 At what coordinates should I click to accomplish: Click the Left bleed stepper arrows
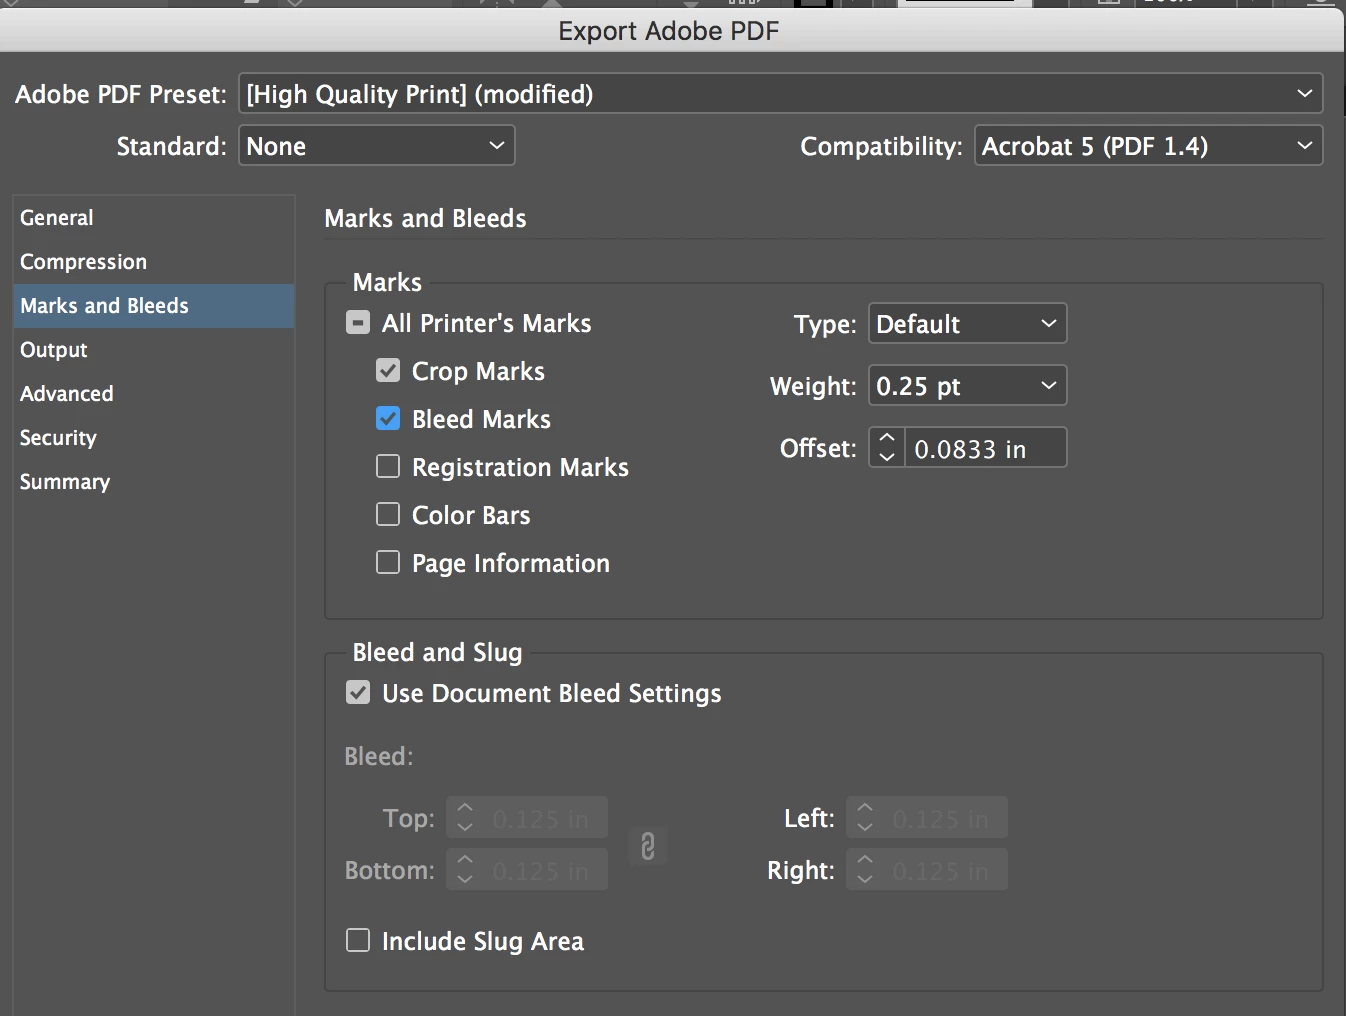[865, 818]
